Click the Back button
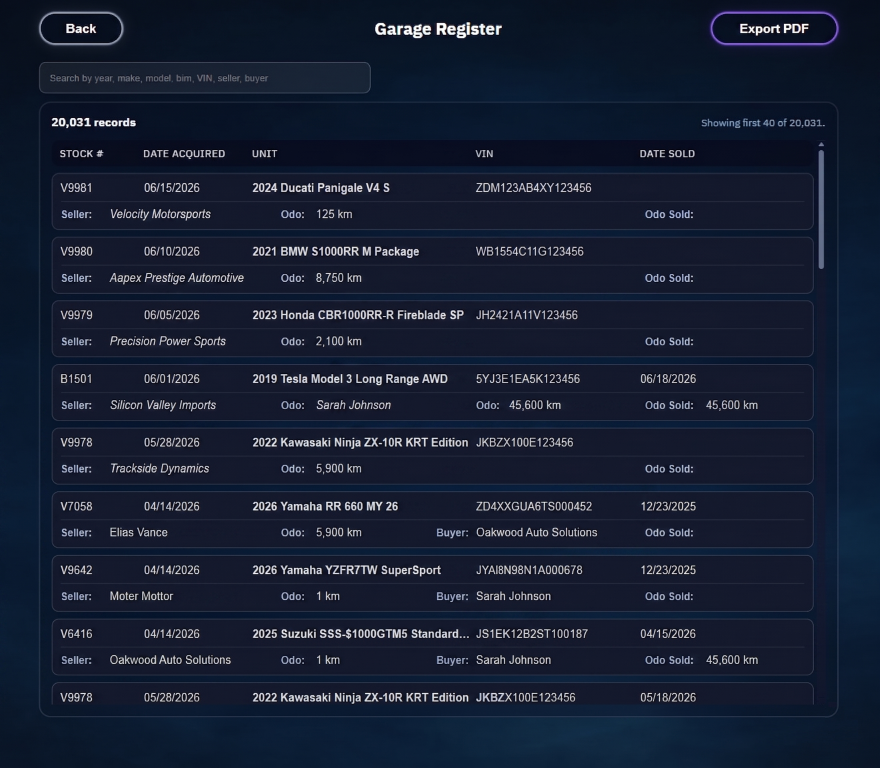The width and height of the screenshot is (880, 768). pyautogui.click(x=80, y=28)
